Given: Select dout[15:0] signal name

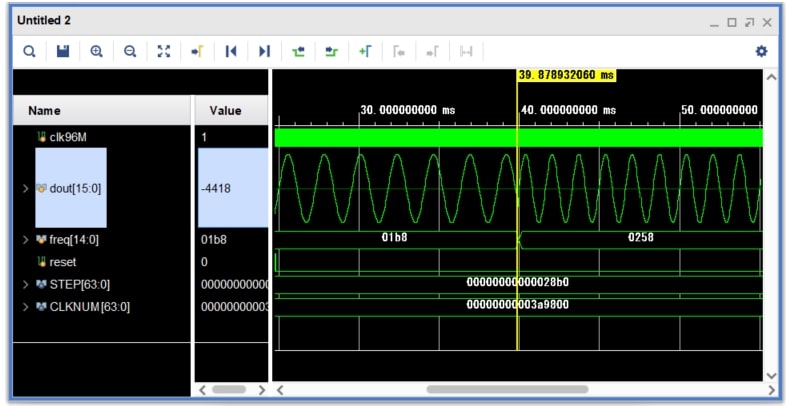Looking at the screenshot, I should 75,189.
